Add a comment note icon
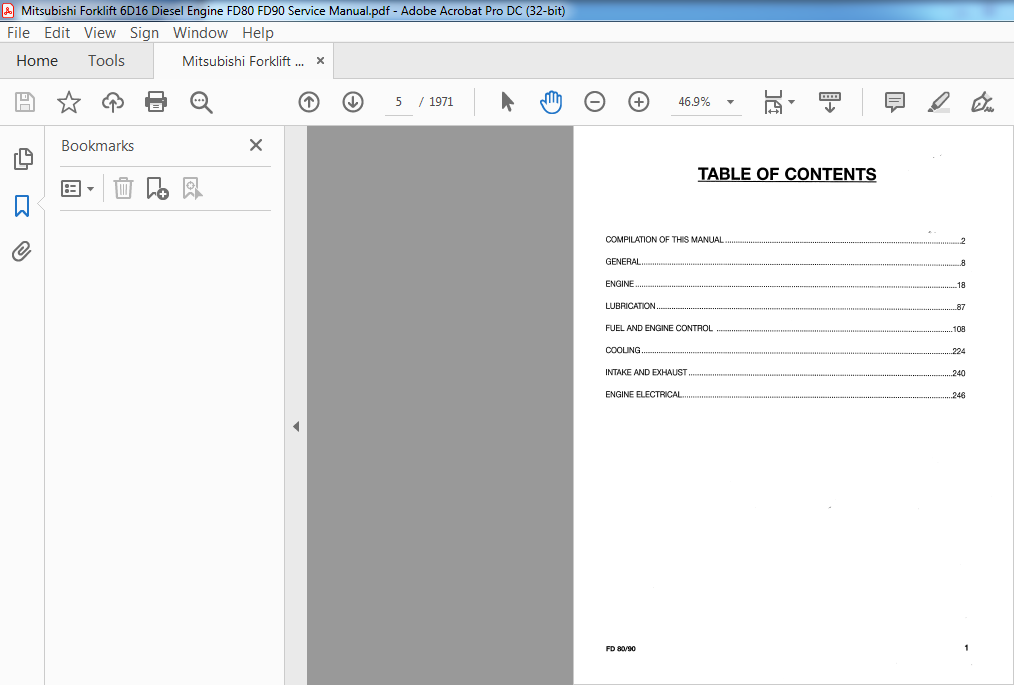The image size is (1014, 685). pyautogui.click(x=894, y=102)
